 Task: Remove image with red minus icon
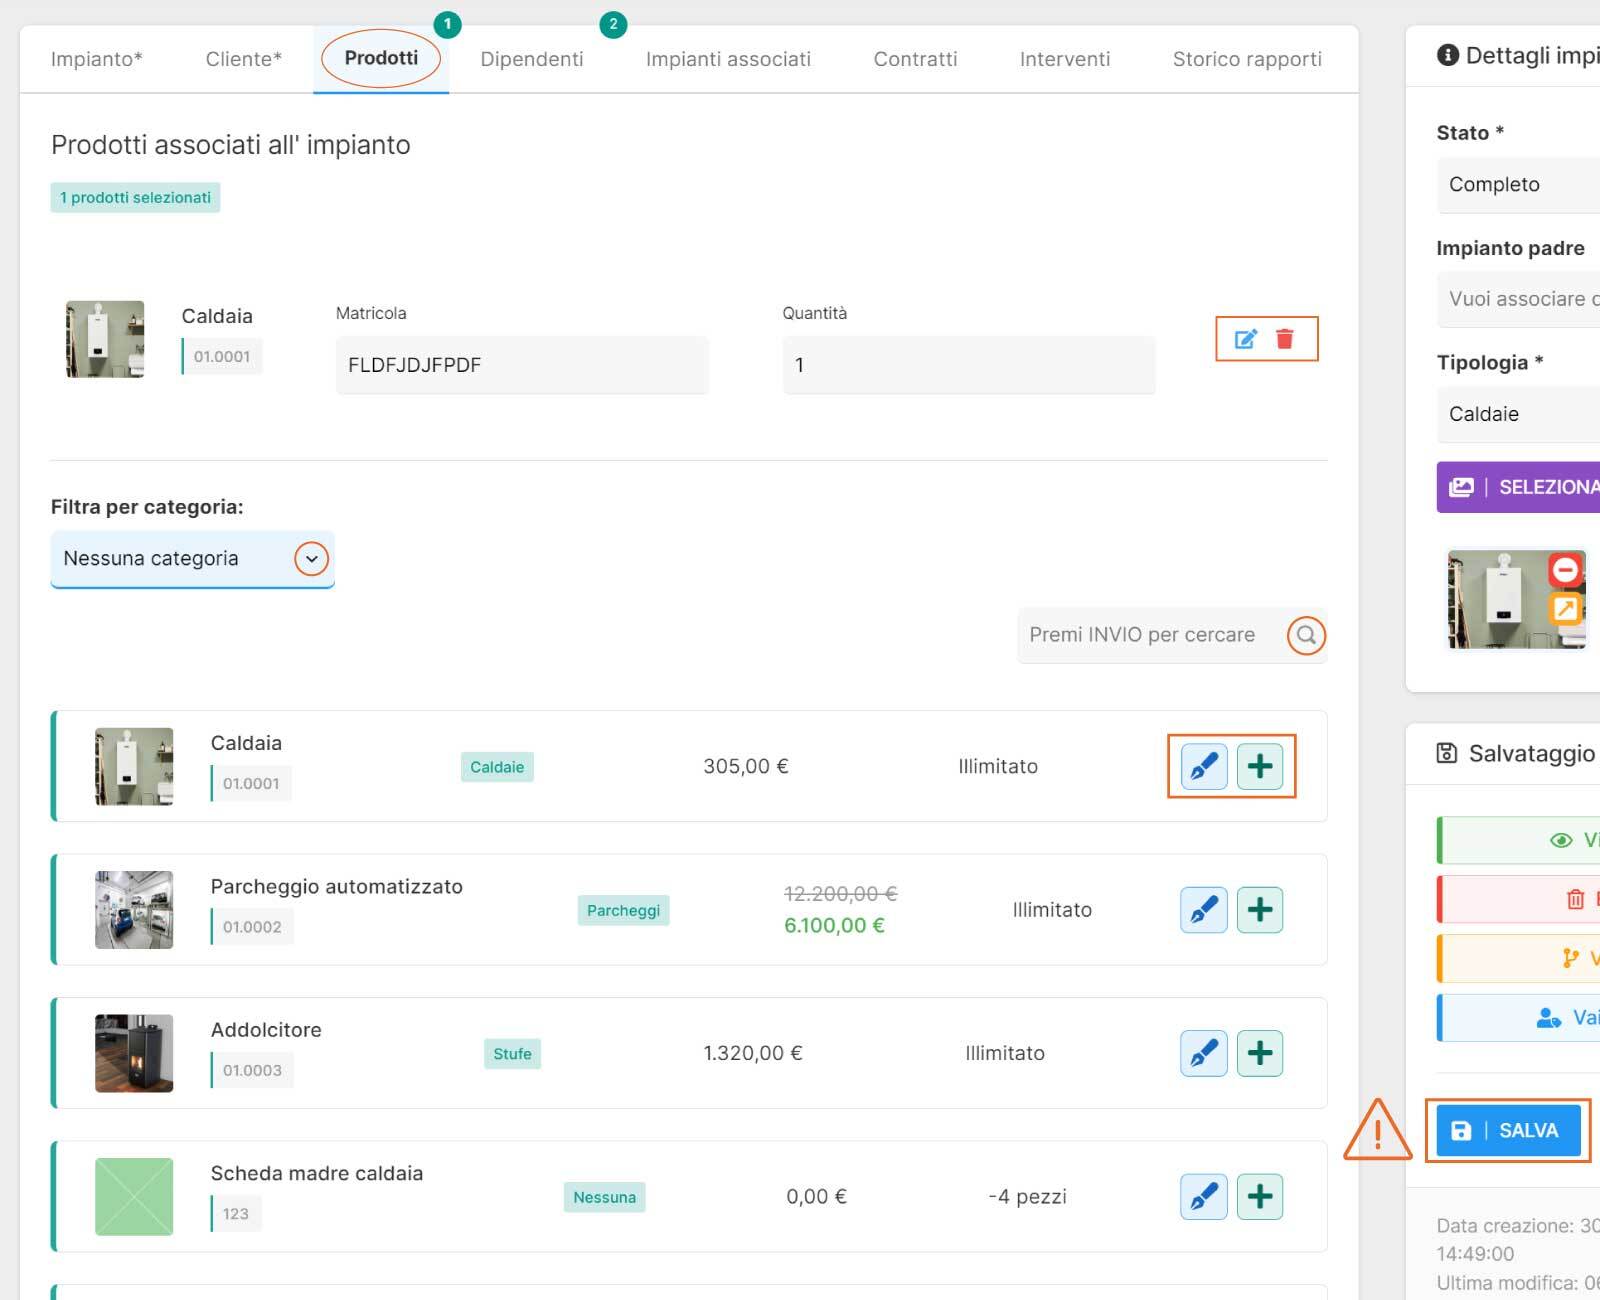click(1565, 570)
